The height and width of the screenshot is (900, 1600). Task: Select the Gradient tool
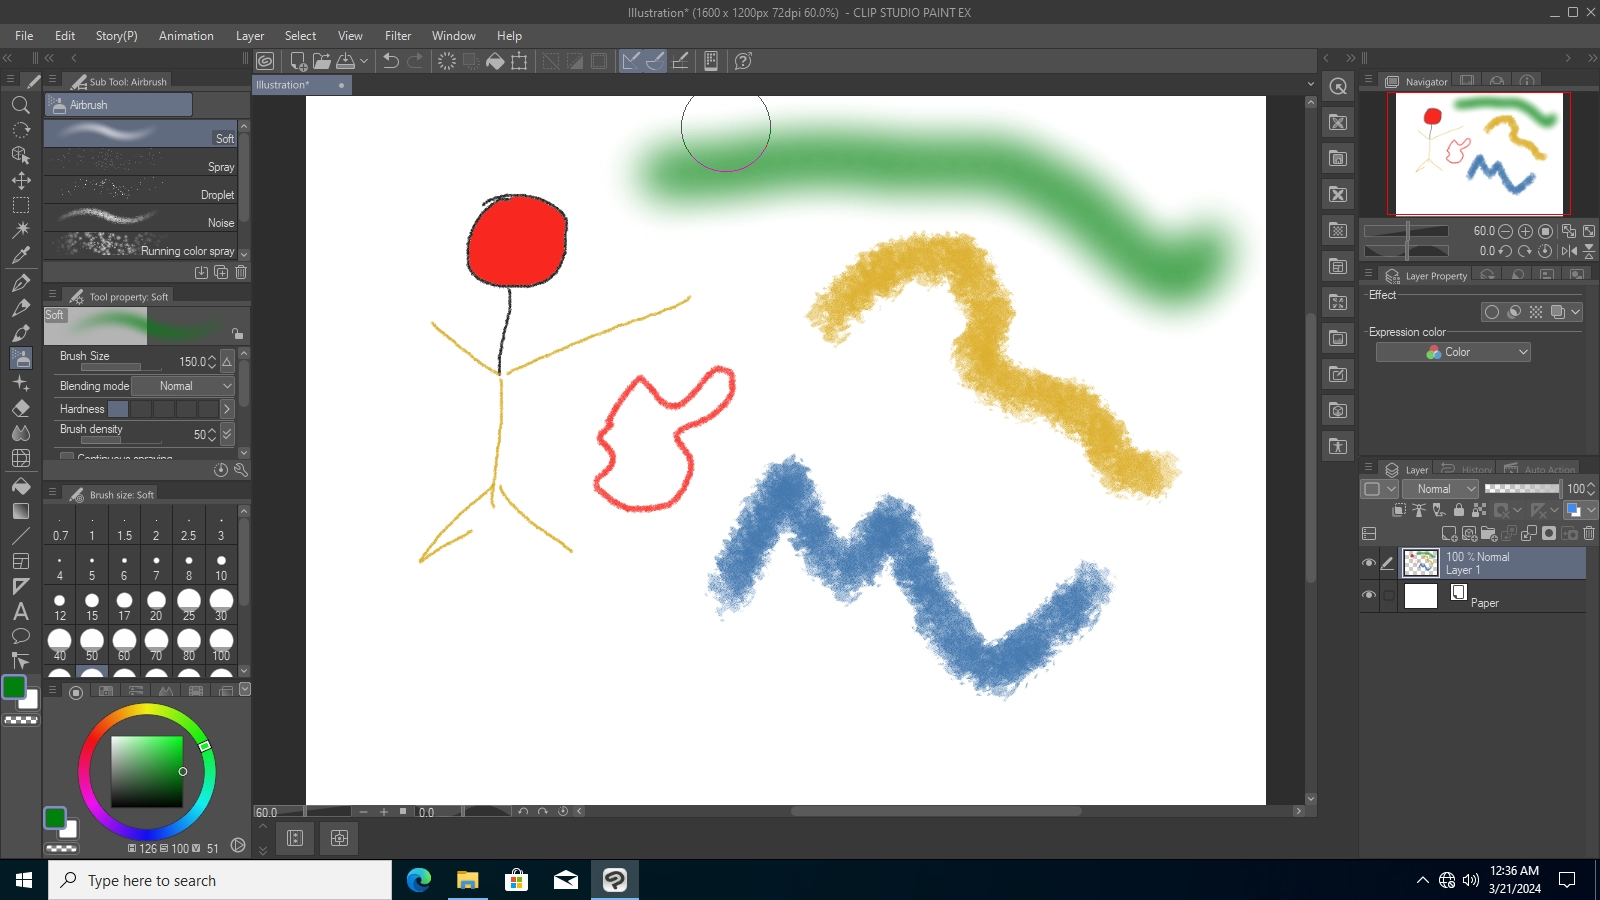pos(21,510)
